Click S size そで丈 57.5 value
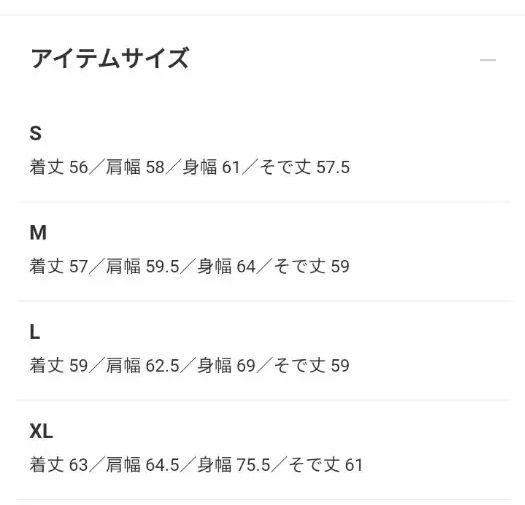Viewport: 525px width, 505px height. point(304,167)
